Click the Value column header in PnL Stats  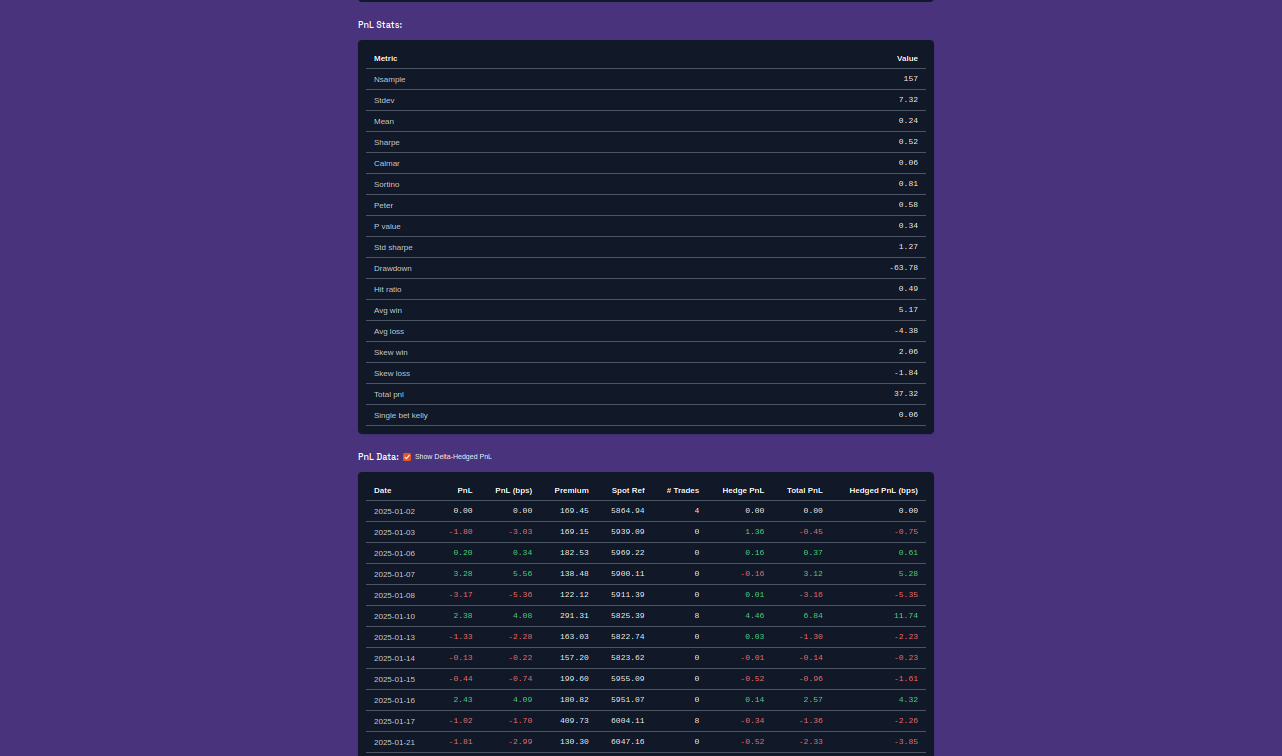coord(907,58)
